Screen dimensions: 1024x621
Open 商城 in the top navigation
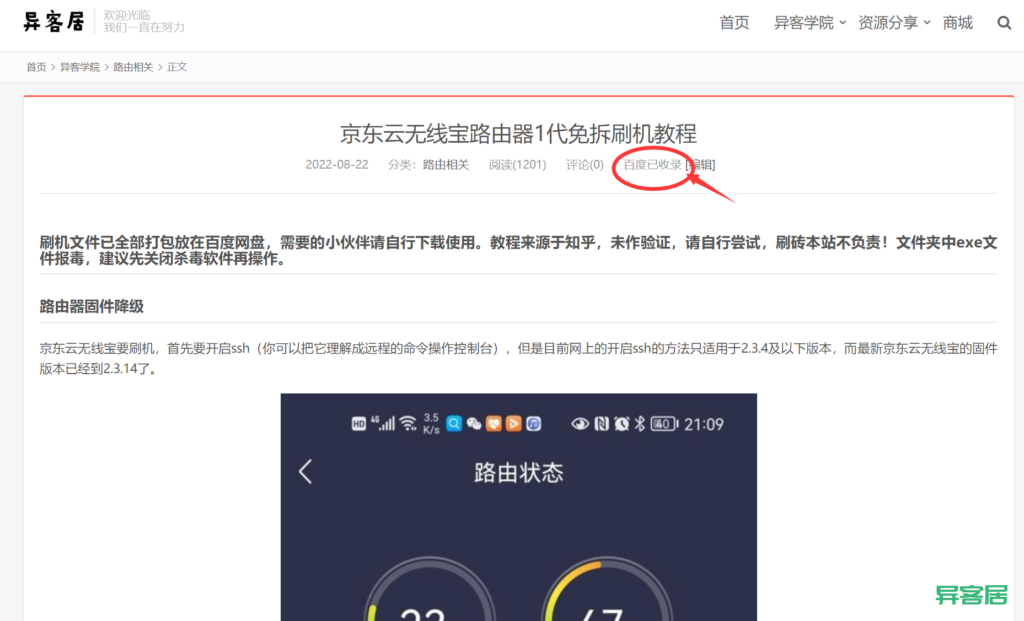point(957,23)
